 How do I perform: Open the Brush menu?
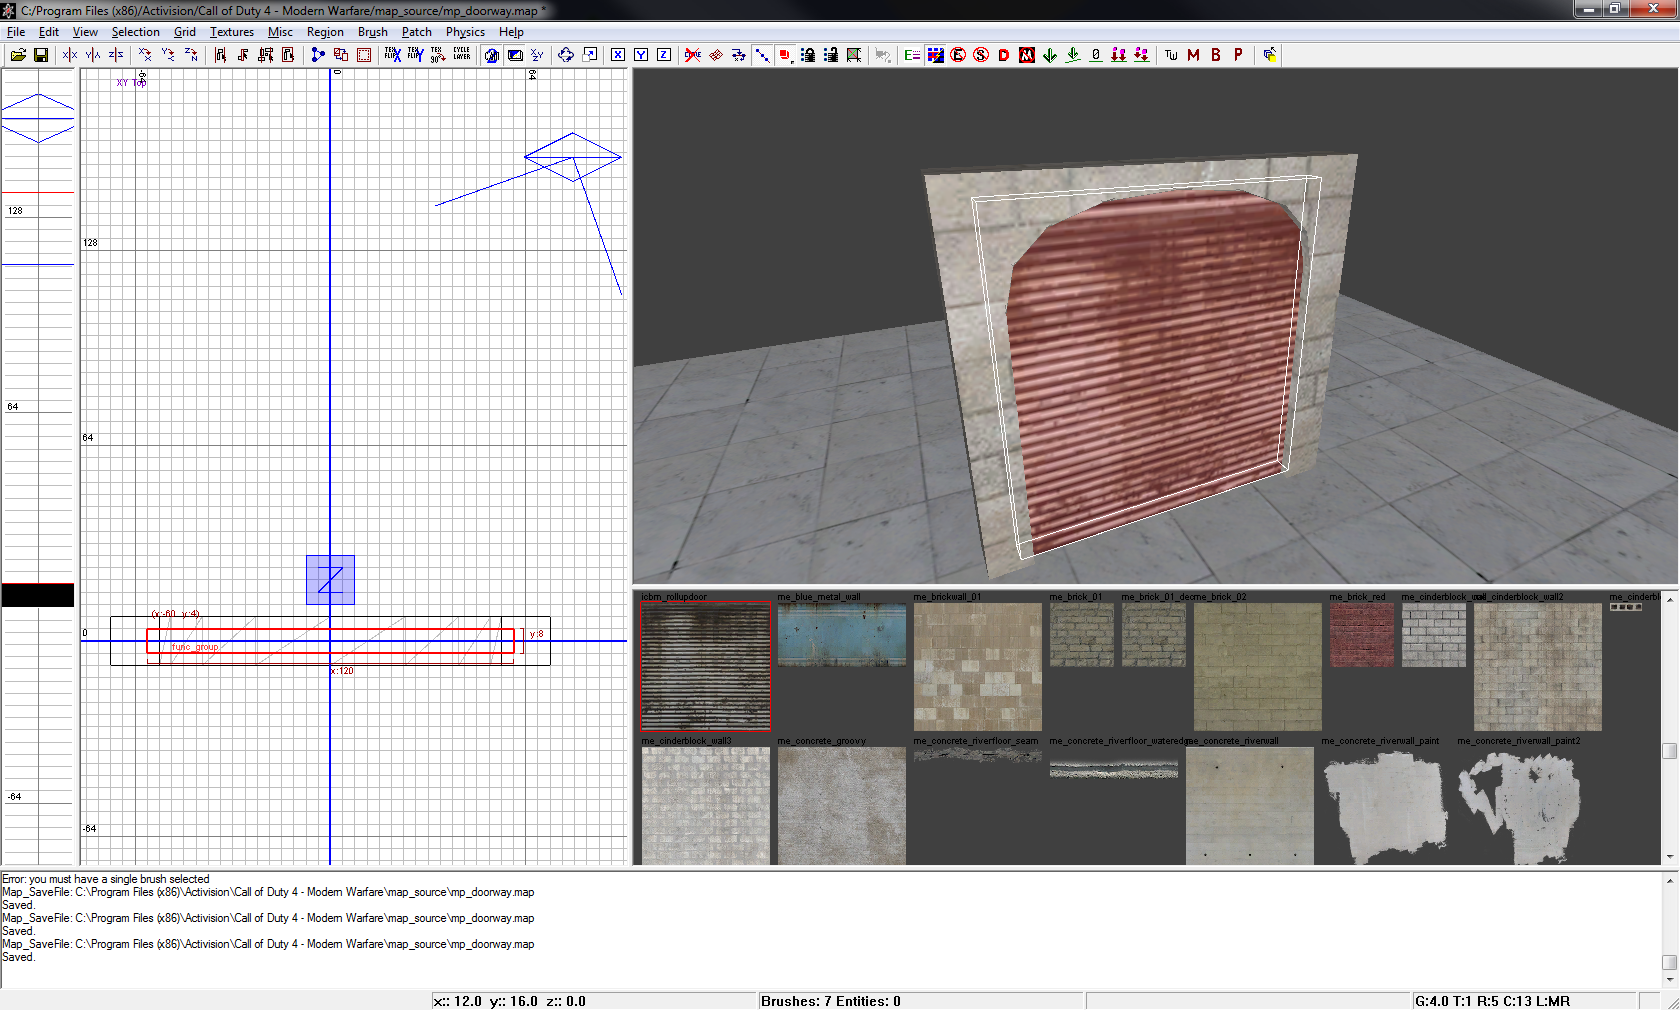pos(372,32)
